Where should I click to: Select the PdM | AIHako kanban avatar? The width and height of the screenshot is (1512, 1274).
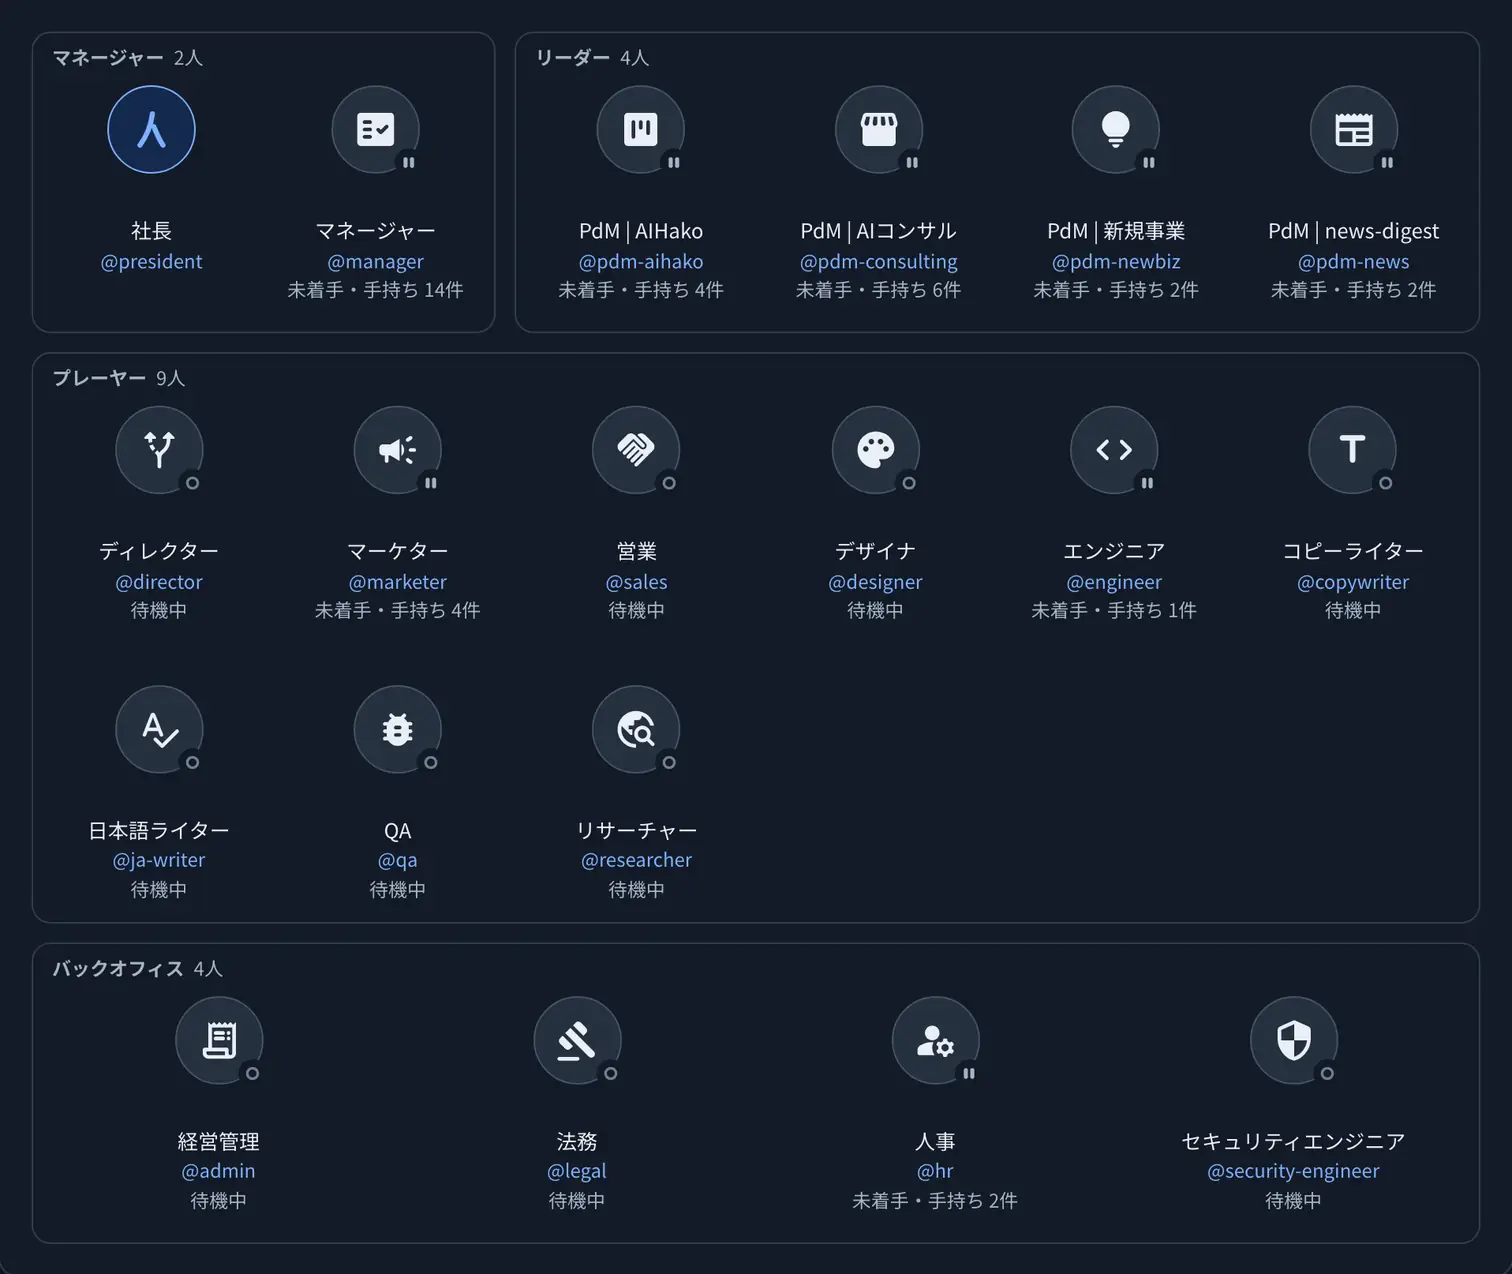[640, 129]
